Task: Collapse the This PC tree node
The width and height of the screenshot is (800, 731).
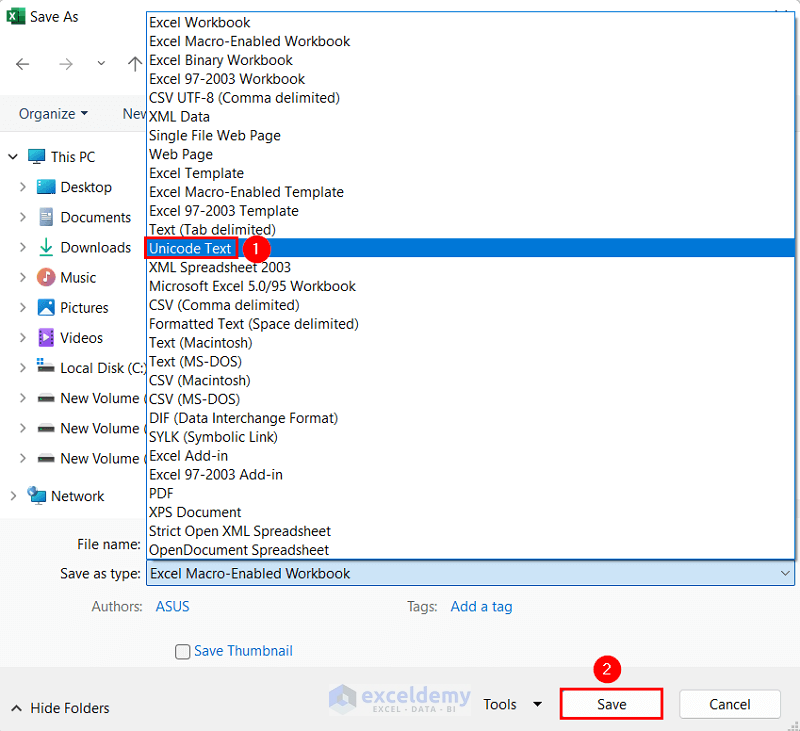Action: 13,157
